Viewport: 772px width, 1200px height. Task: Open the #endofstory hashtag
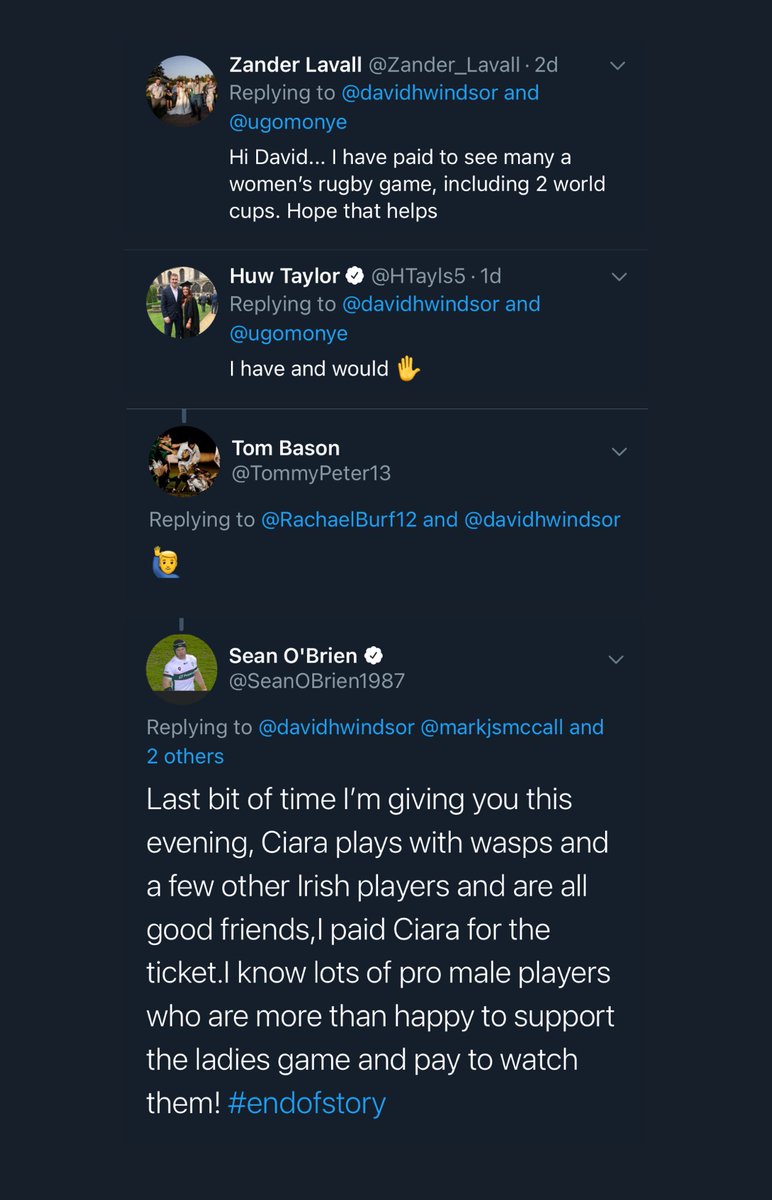307,1103
